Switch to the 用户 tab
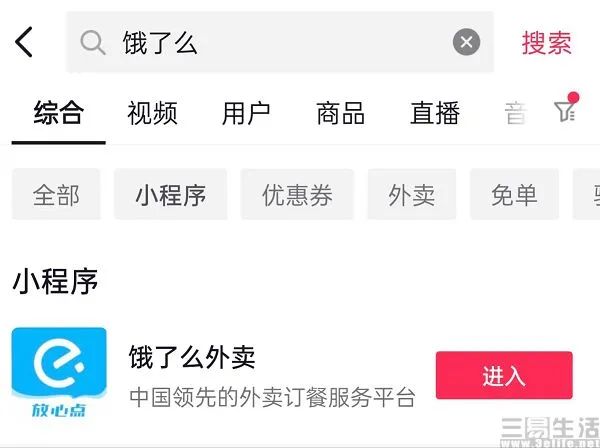The image size is (600, 448). (x=246, y=113)
